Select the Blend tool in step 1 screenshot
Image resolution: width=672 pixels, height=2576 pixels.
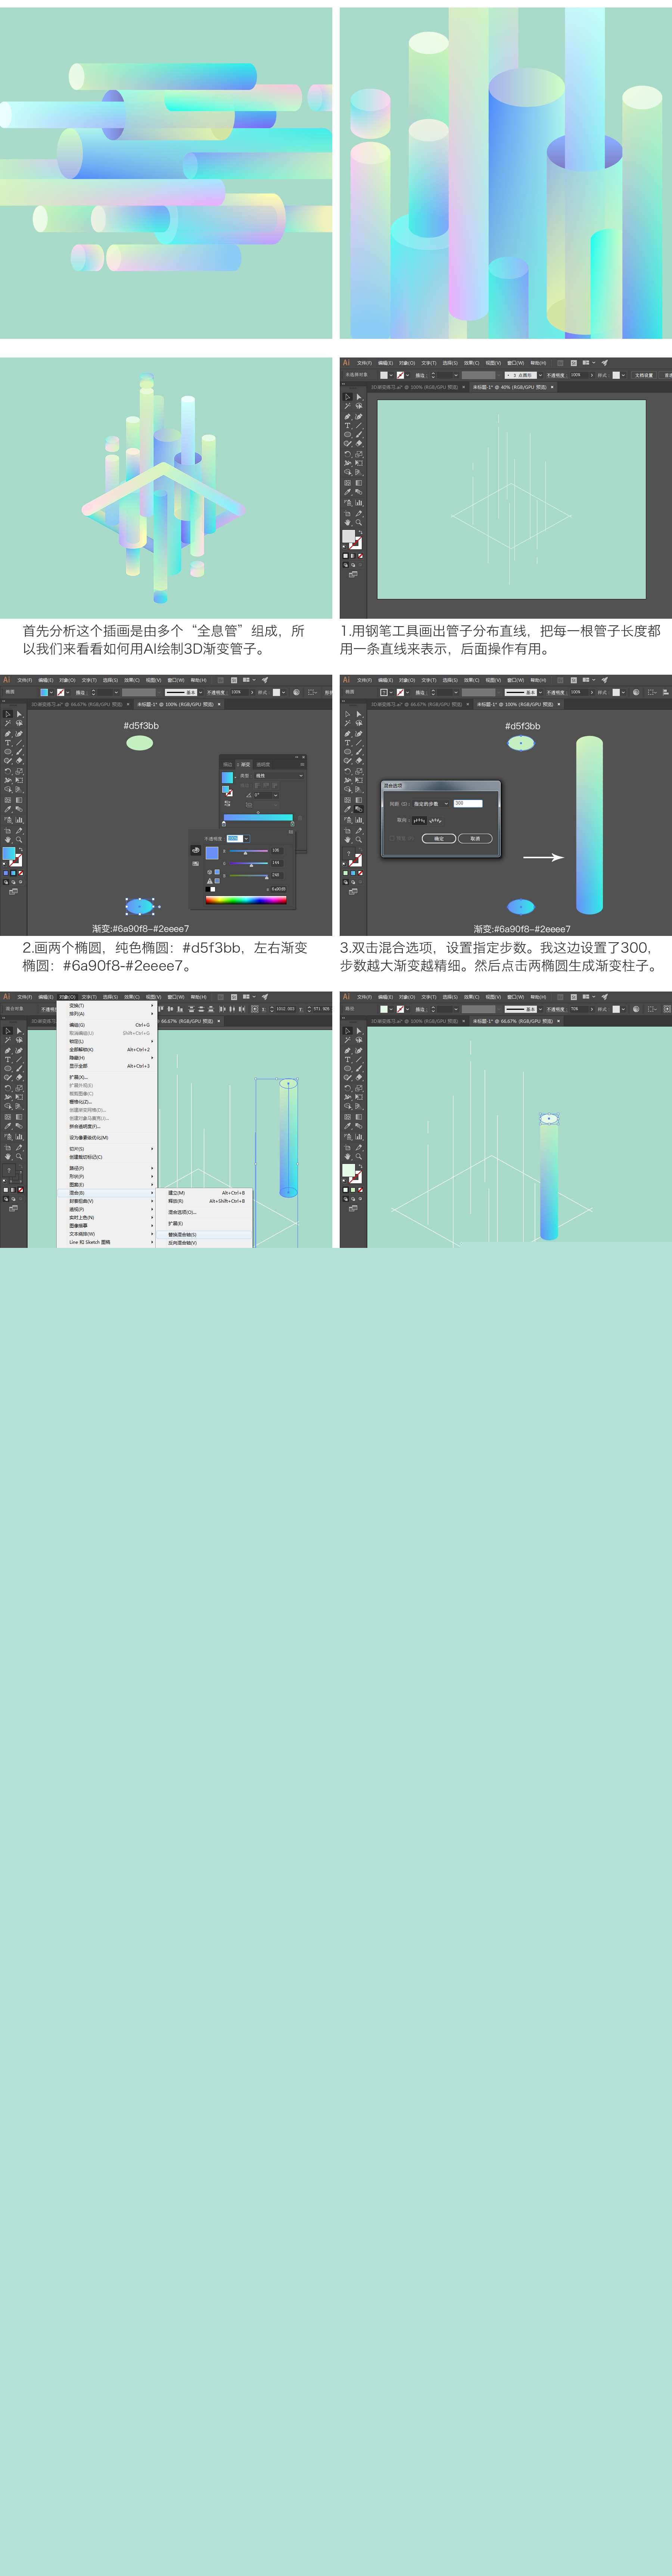click(359, 492)
